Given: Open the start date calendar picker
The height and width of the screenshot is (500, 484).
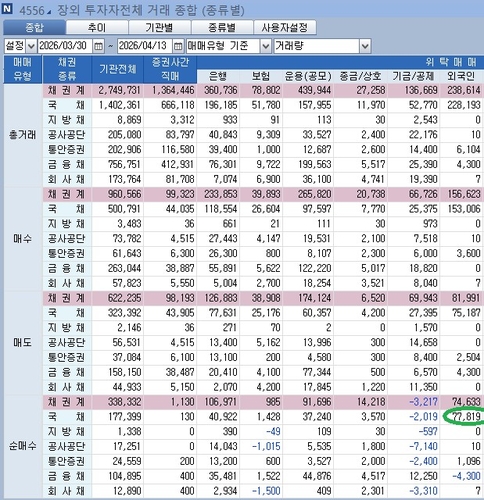Looking at the screenshot, I should coord(98,46).
